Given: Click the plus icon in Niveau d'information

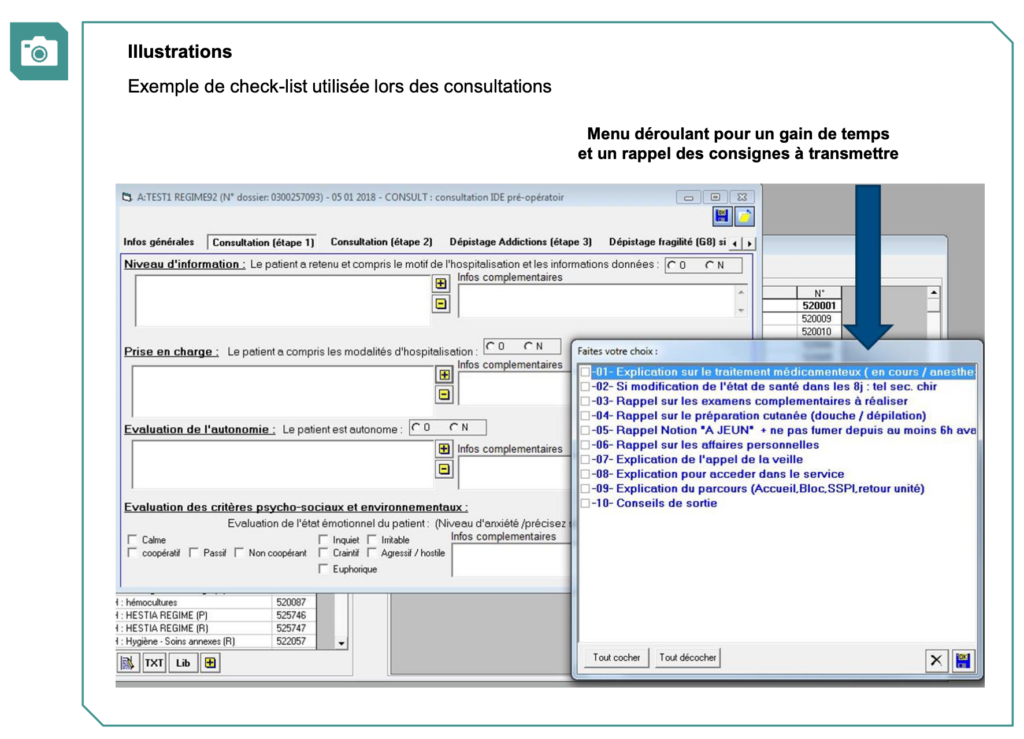Looking at the screenshot, I should pyautogui.click(x=441, y=284).
